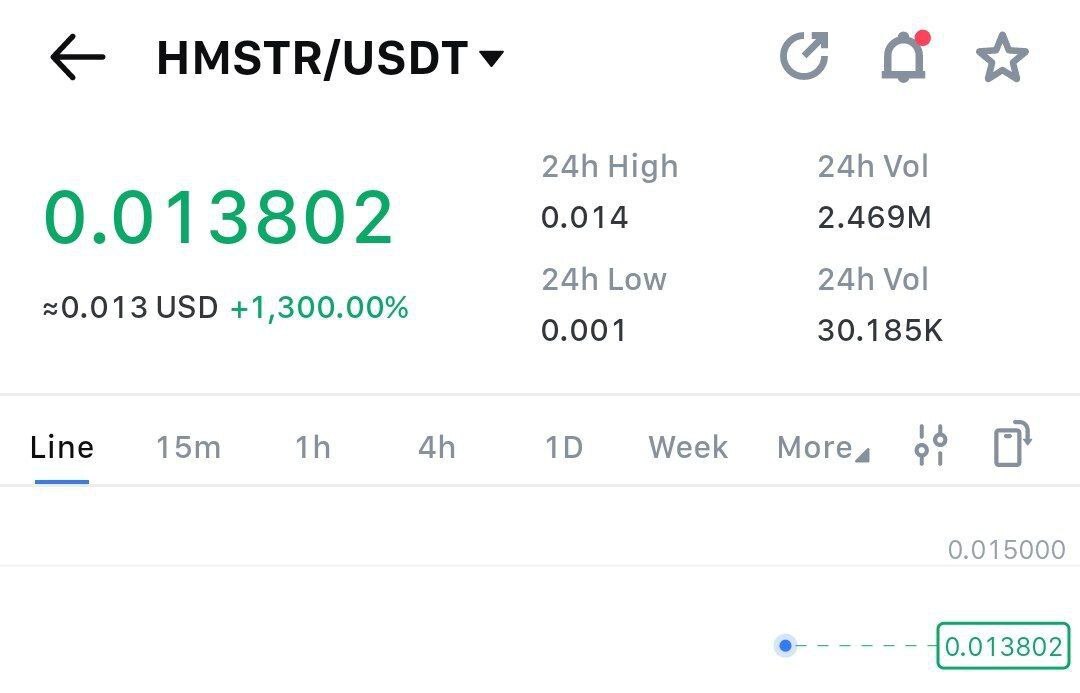
Task: Open the share icon at top
Action: [x=804, y=56]
